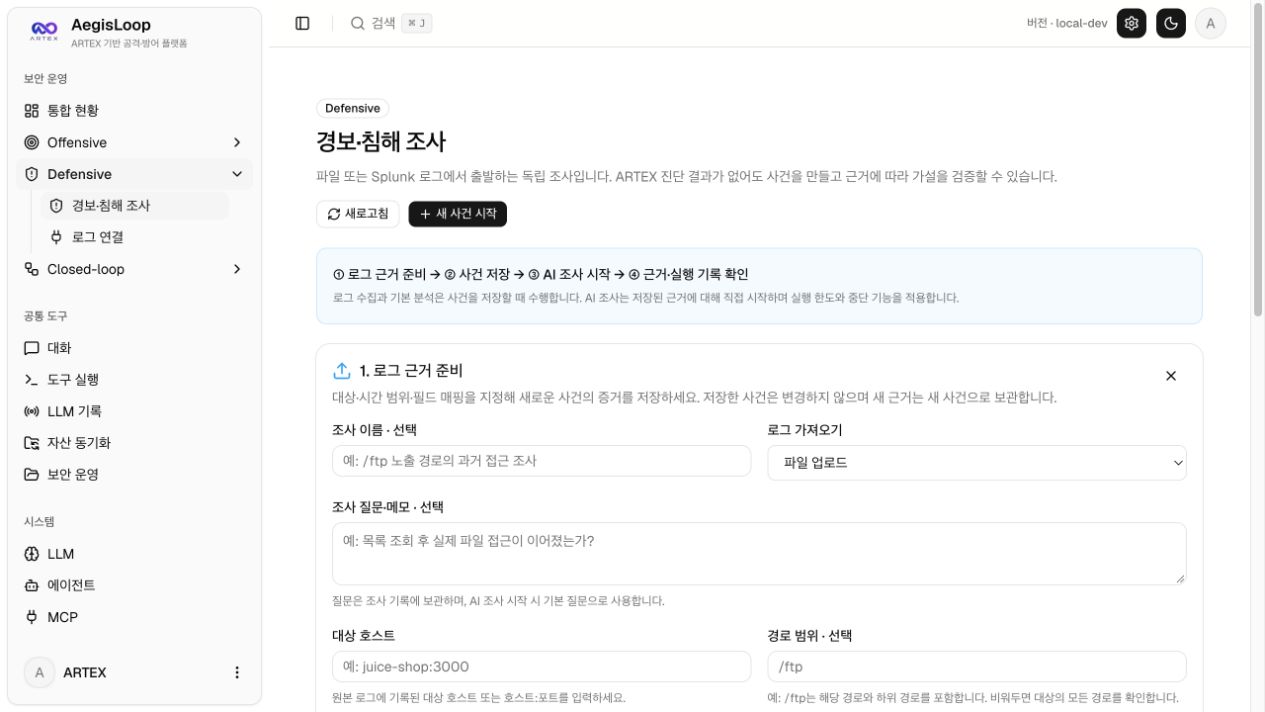Close the 로그 근거 준비 panel
This screenshot has width=1265, height=712.
coord(1171,376)
